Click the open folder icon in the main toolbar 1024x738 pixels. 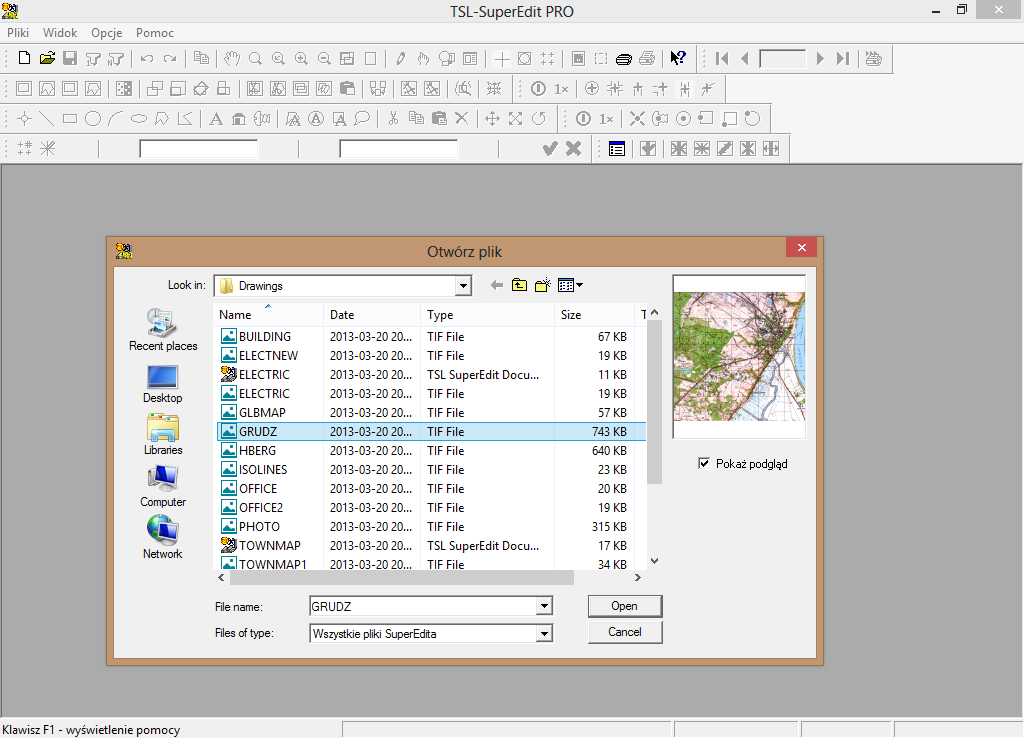tap(47, 58)
